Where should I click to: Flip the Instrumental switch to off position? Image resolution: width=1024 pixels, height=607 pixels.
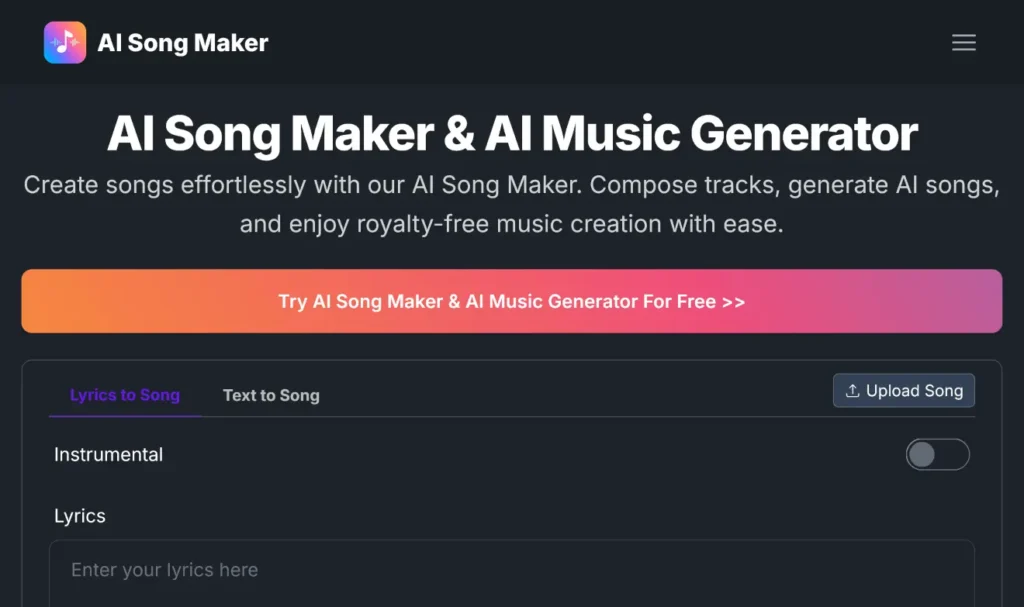point(937,454)
